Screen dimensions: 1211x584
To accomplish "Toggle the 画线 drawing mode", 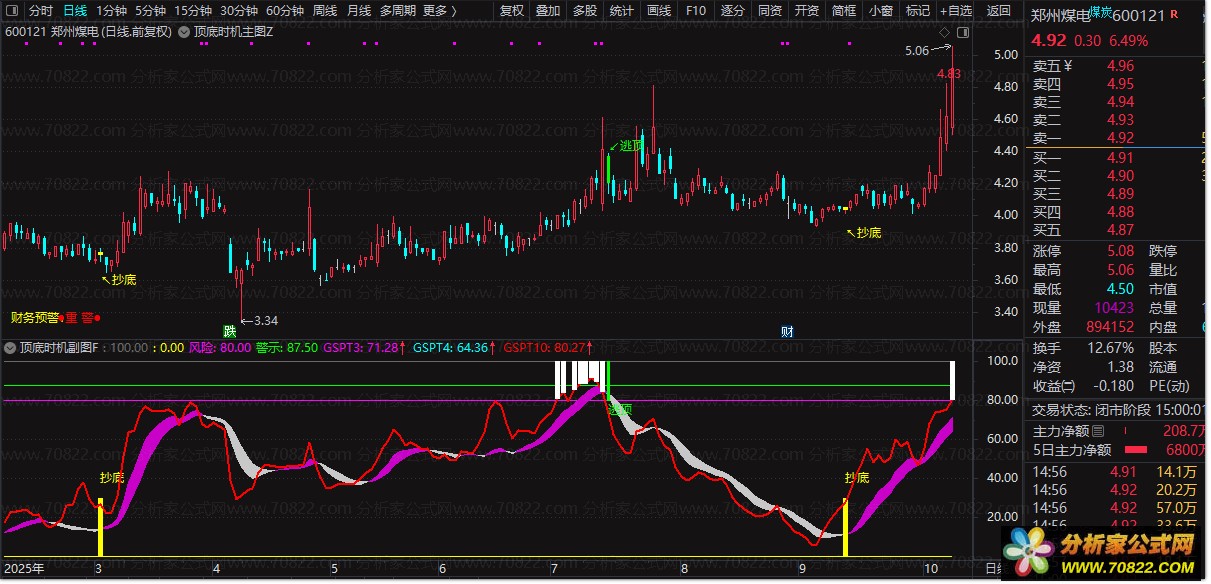I will 659,11.
